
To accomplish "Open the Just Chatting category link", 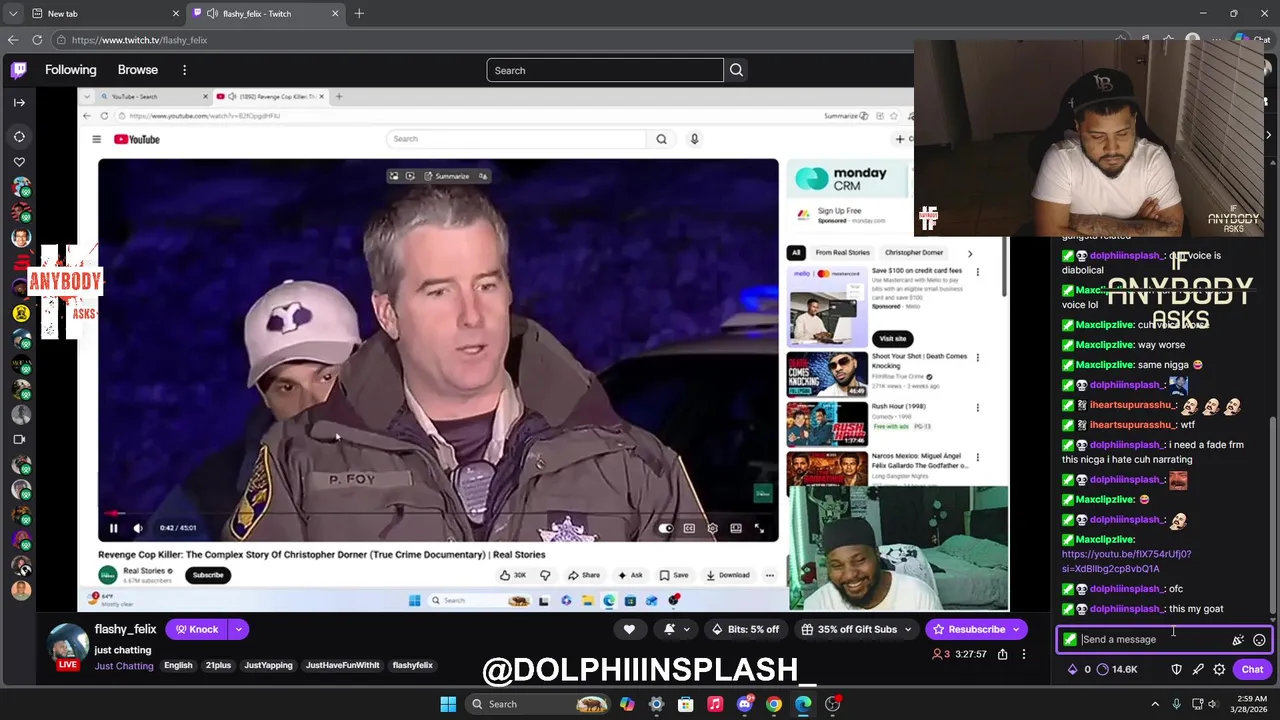I will coord(124,666).
